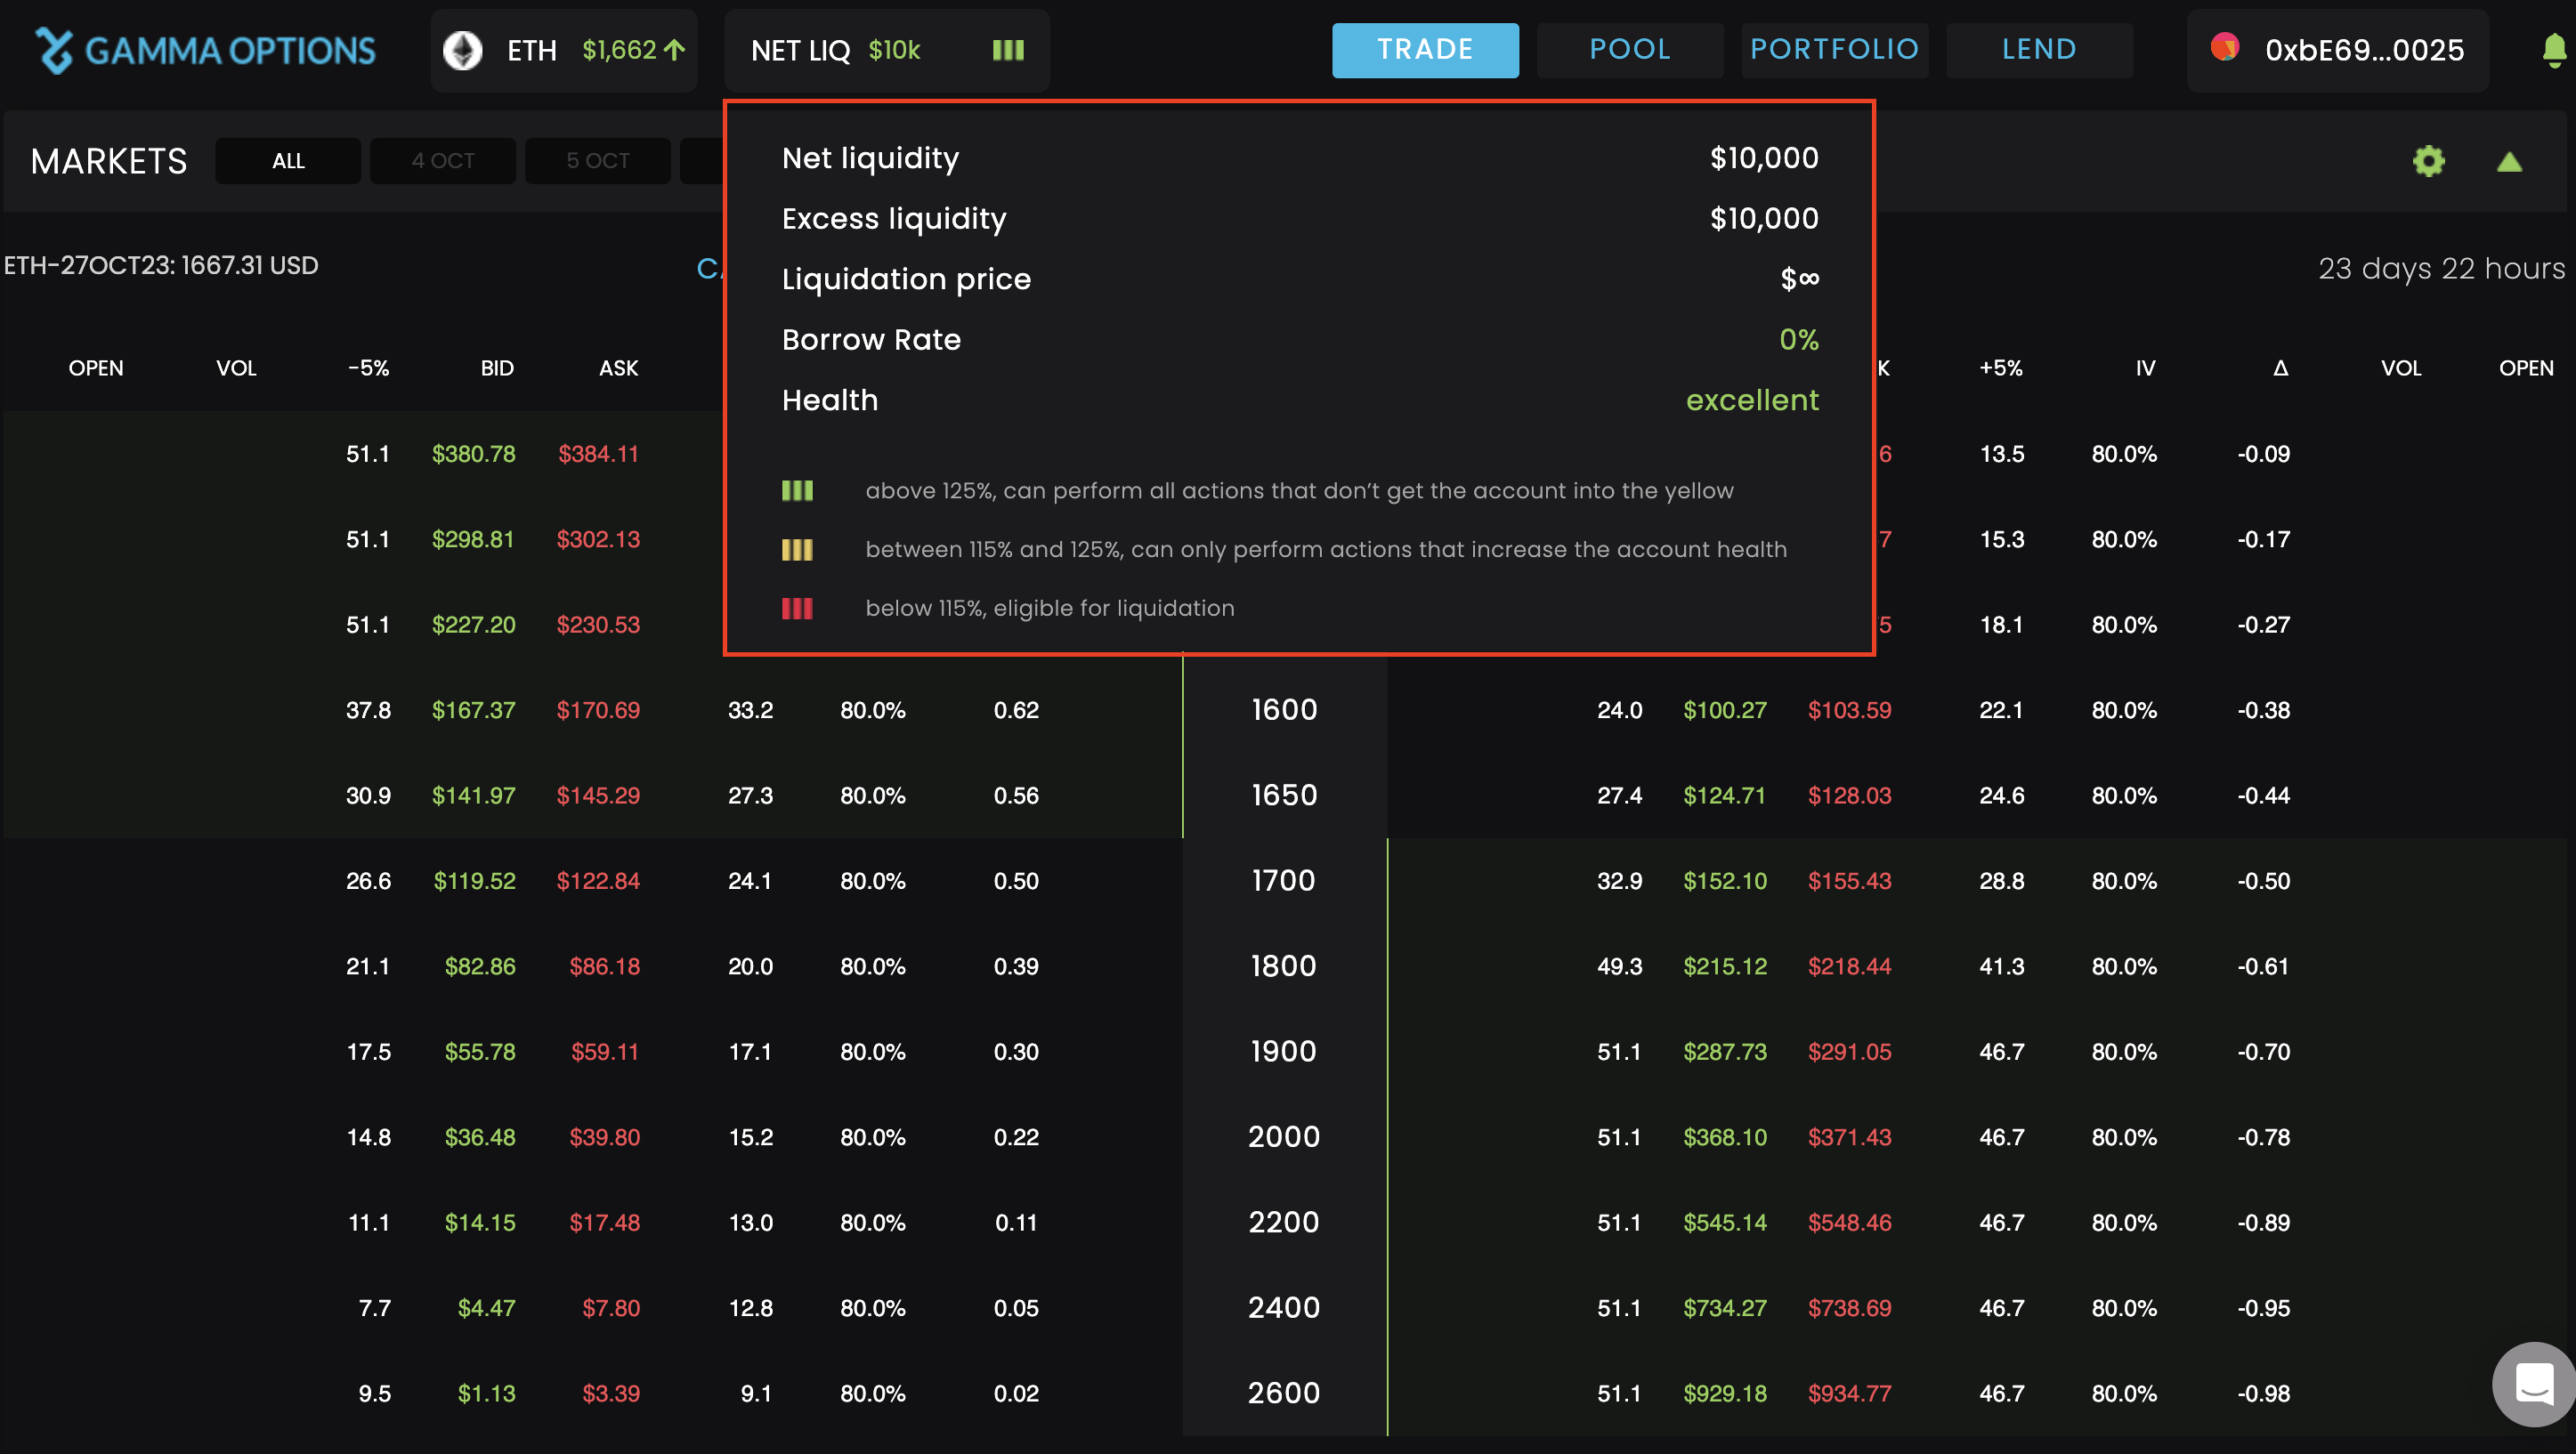Select the 4 OCT expiry filter
Screen dimensions: 2576x1454
(443, 161)
